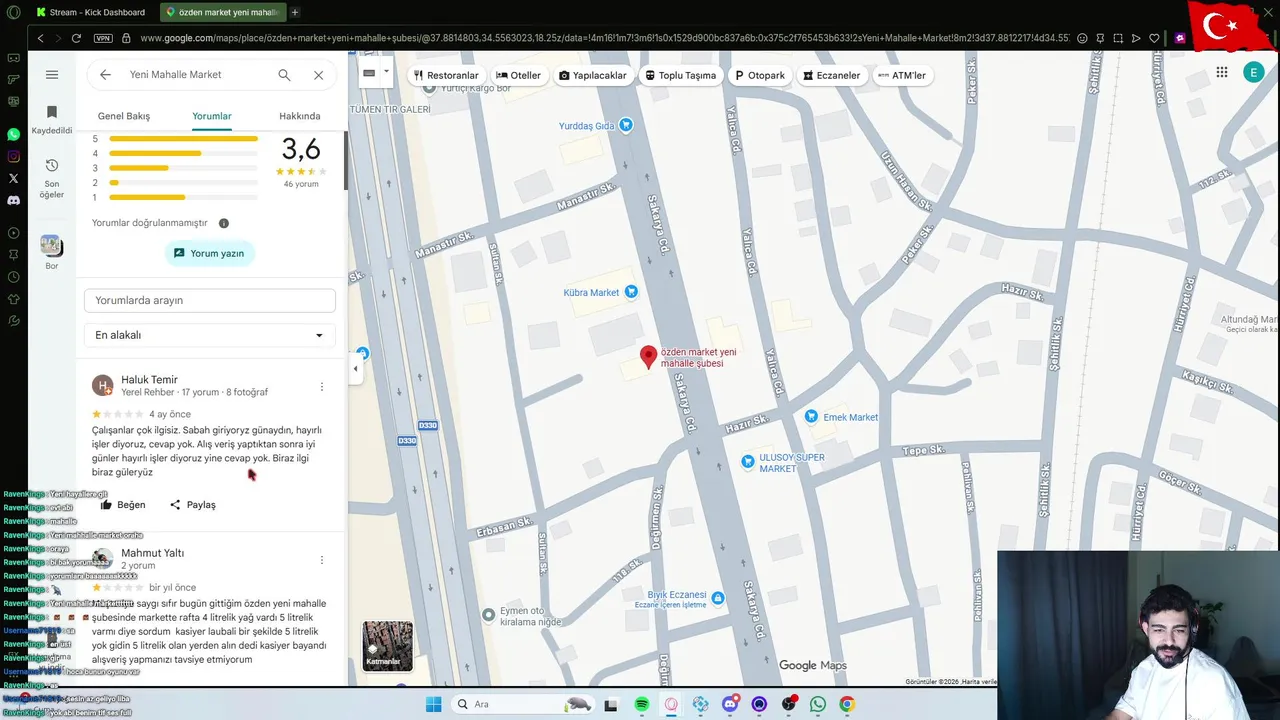The image size is (1280, 720).
Task: Switch to the Genel Bakış tab
Action: click(x=124, y=116)
